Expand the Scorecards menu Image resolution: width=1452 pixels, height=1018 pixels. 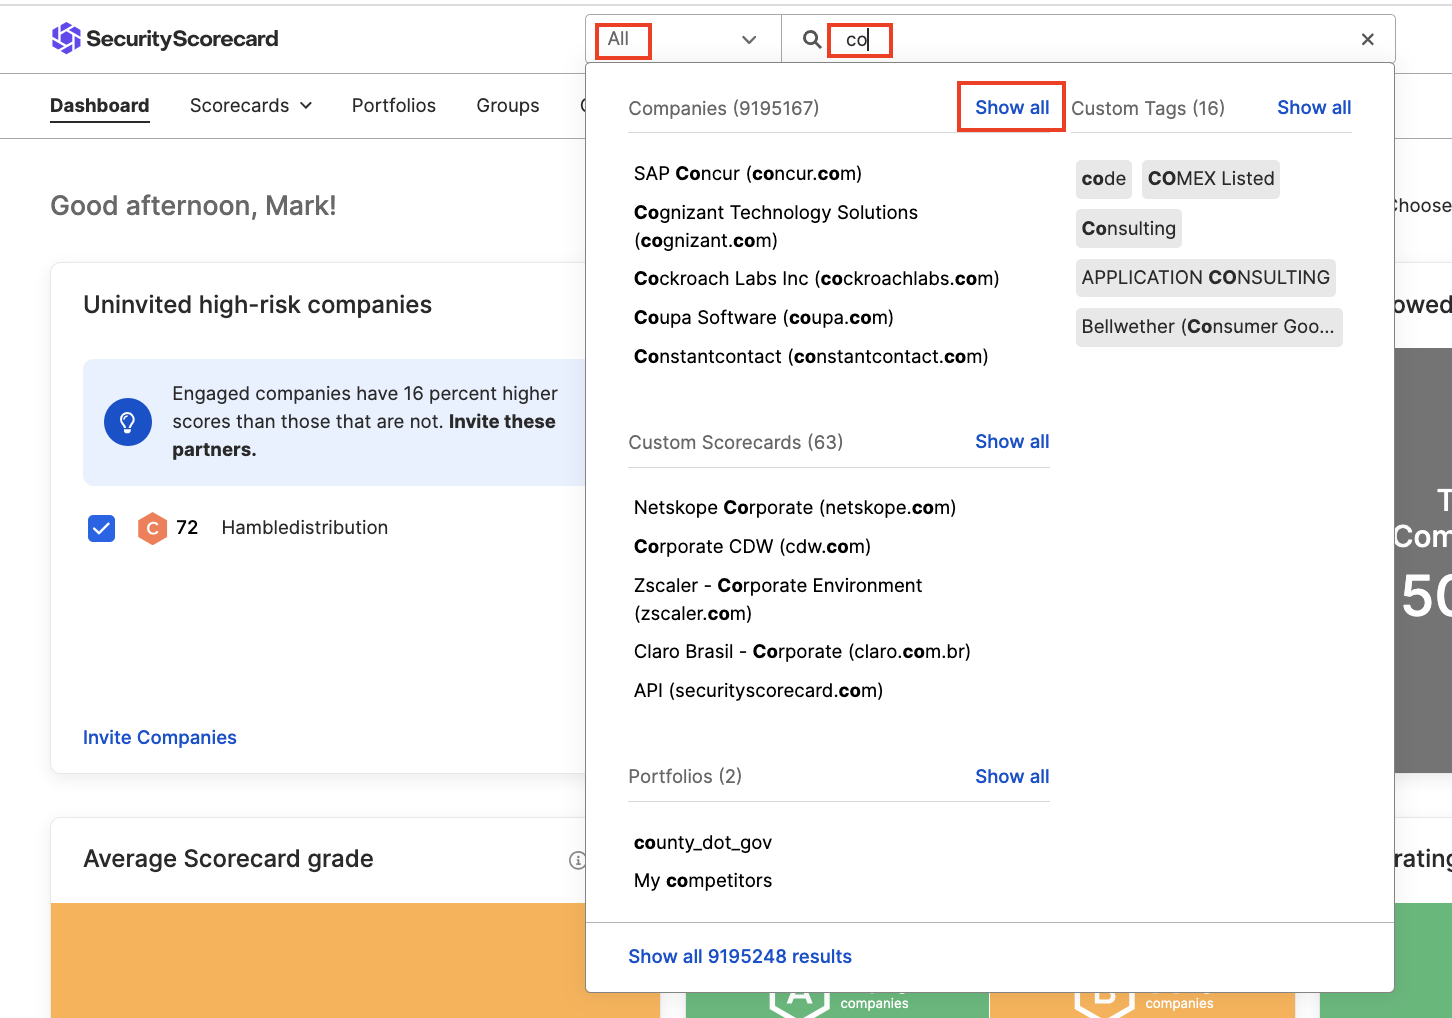[251, 105]
